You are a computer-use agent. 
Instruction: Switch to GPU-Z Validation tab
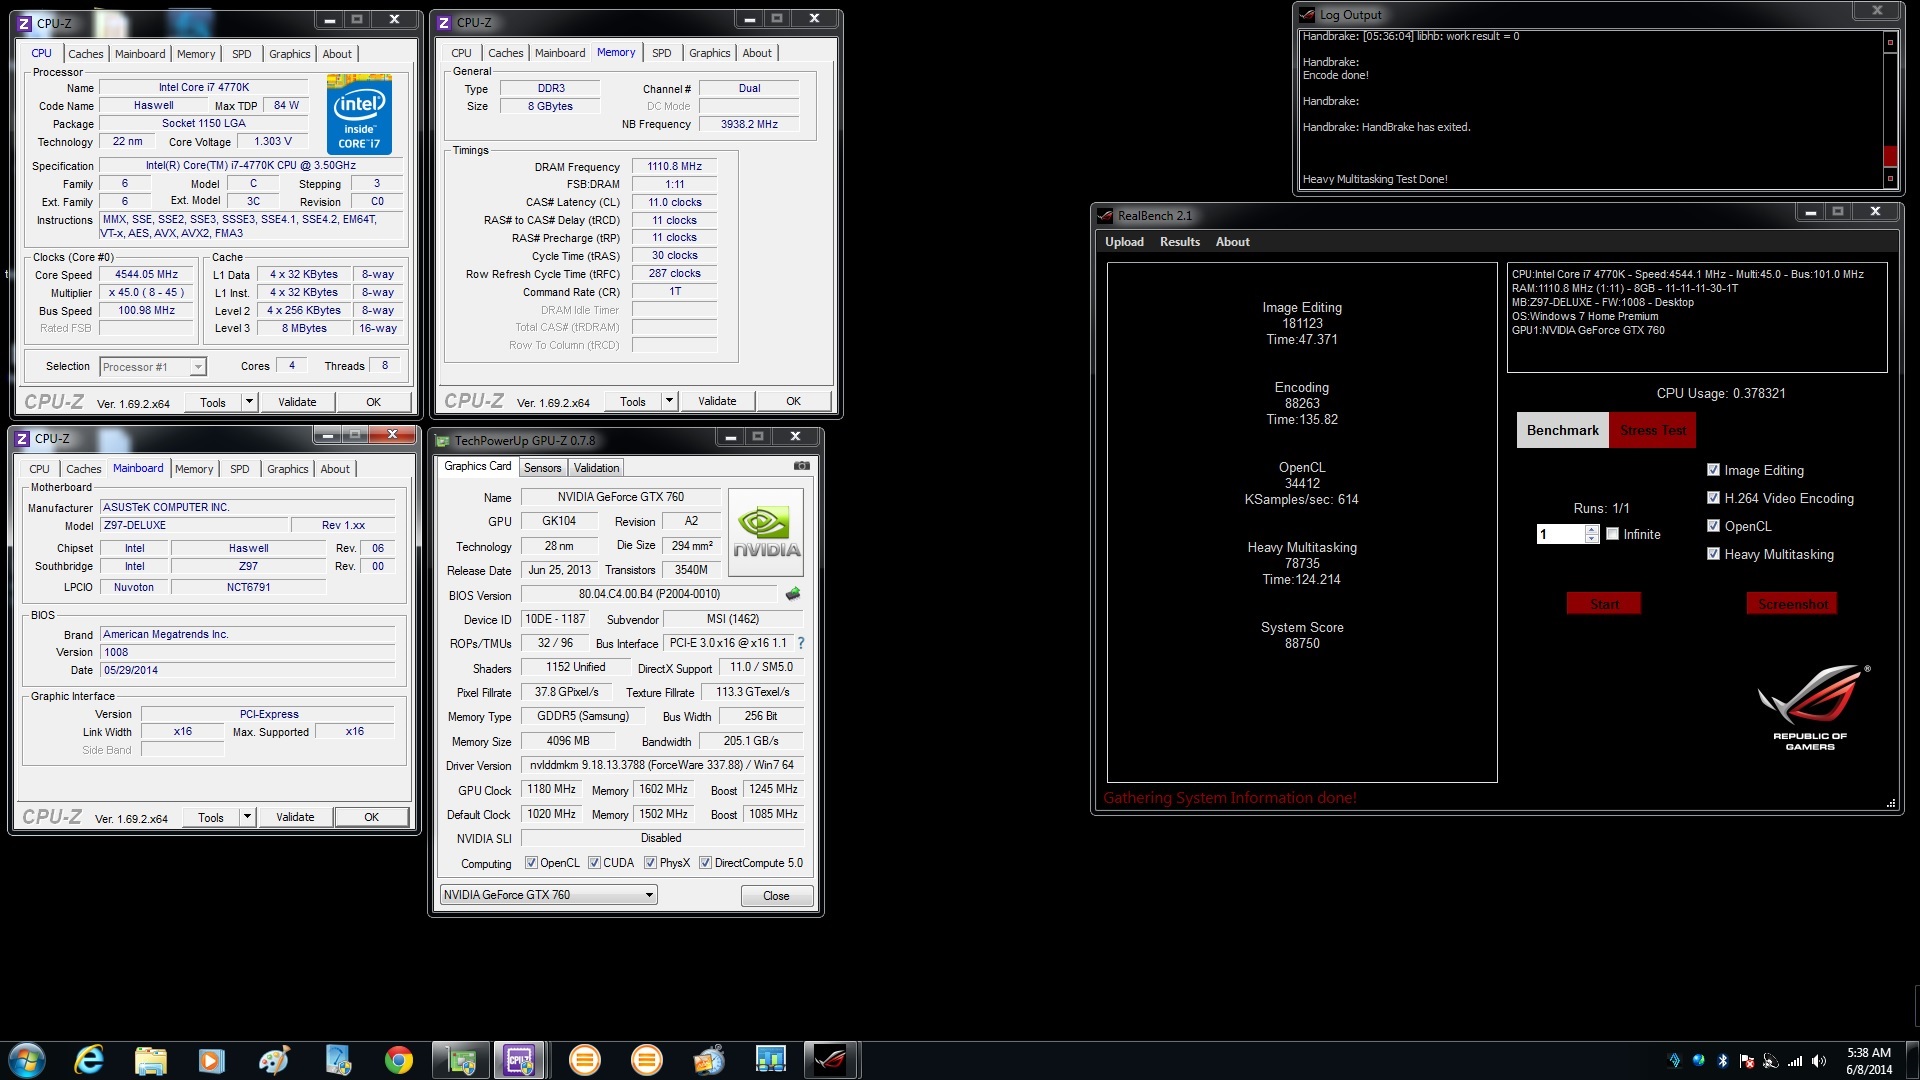596,468
